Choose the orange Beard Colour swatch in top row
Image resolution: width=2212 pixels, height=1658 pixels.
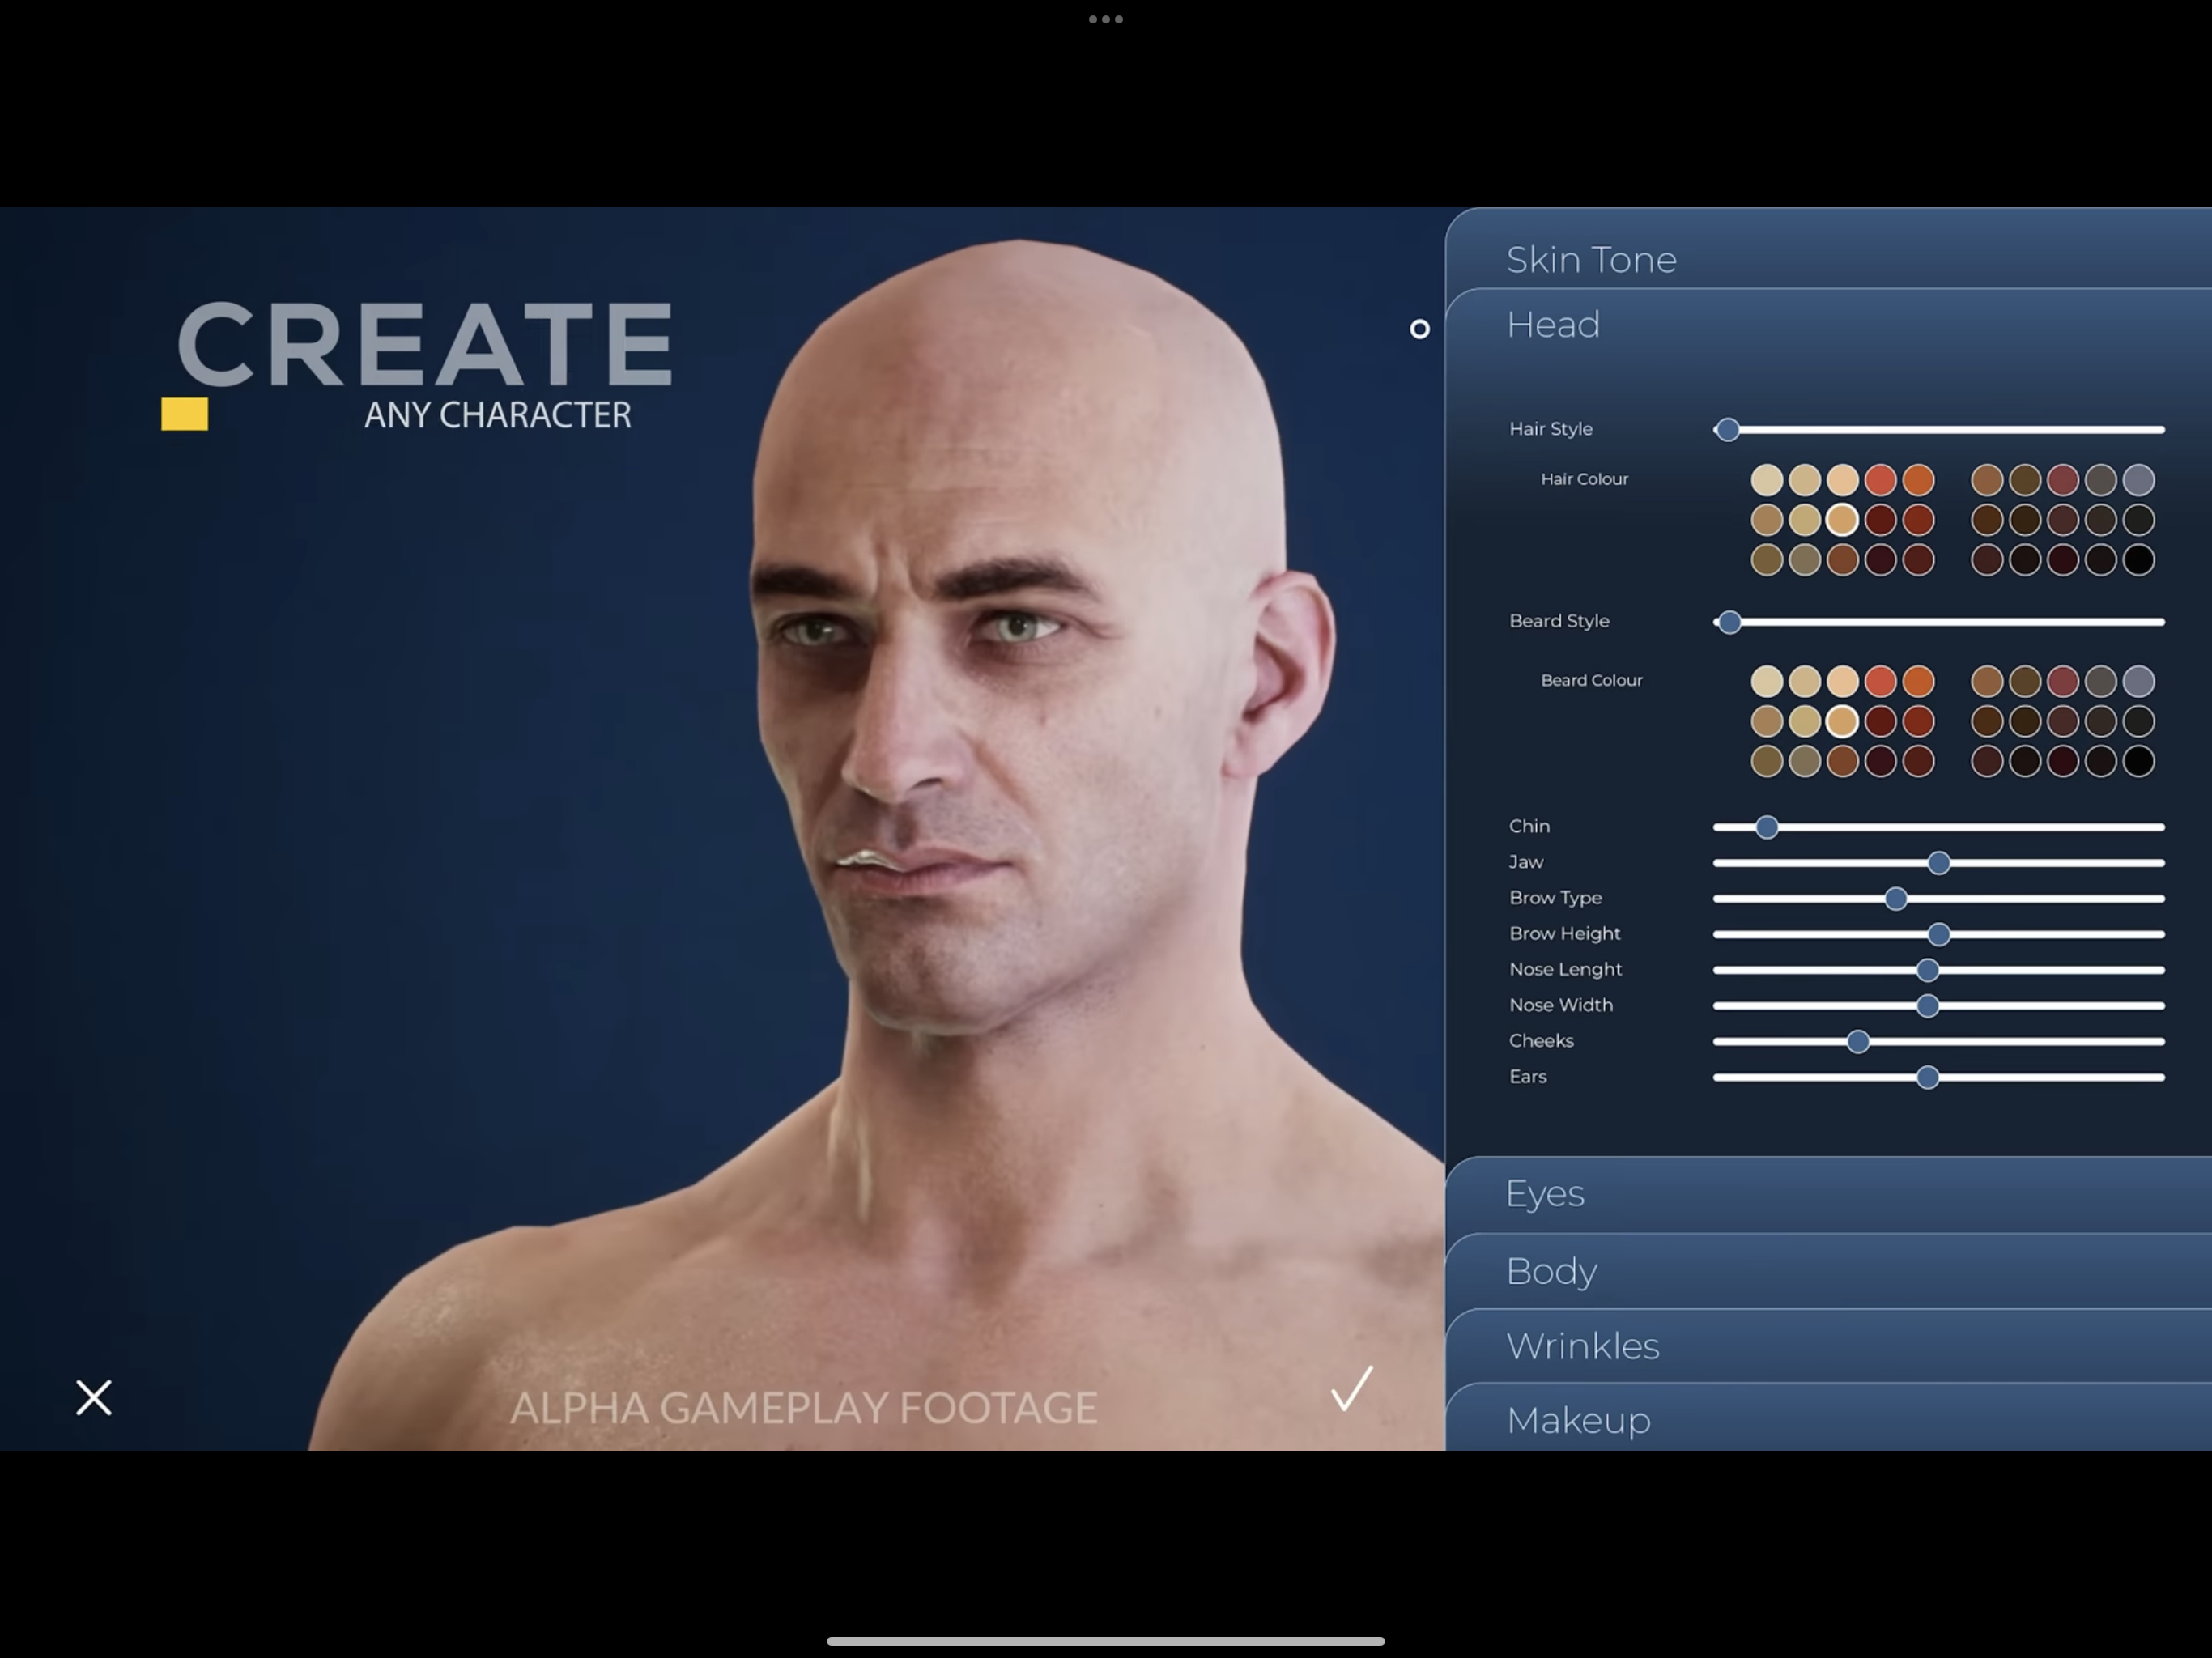pyautogui.click(x=1918, y=681)
